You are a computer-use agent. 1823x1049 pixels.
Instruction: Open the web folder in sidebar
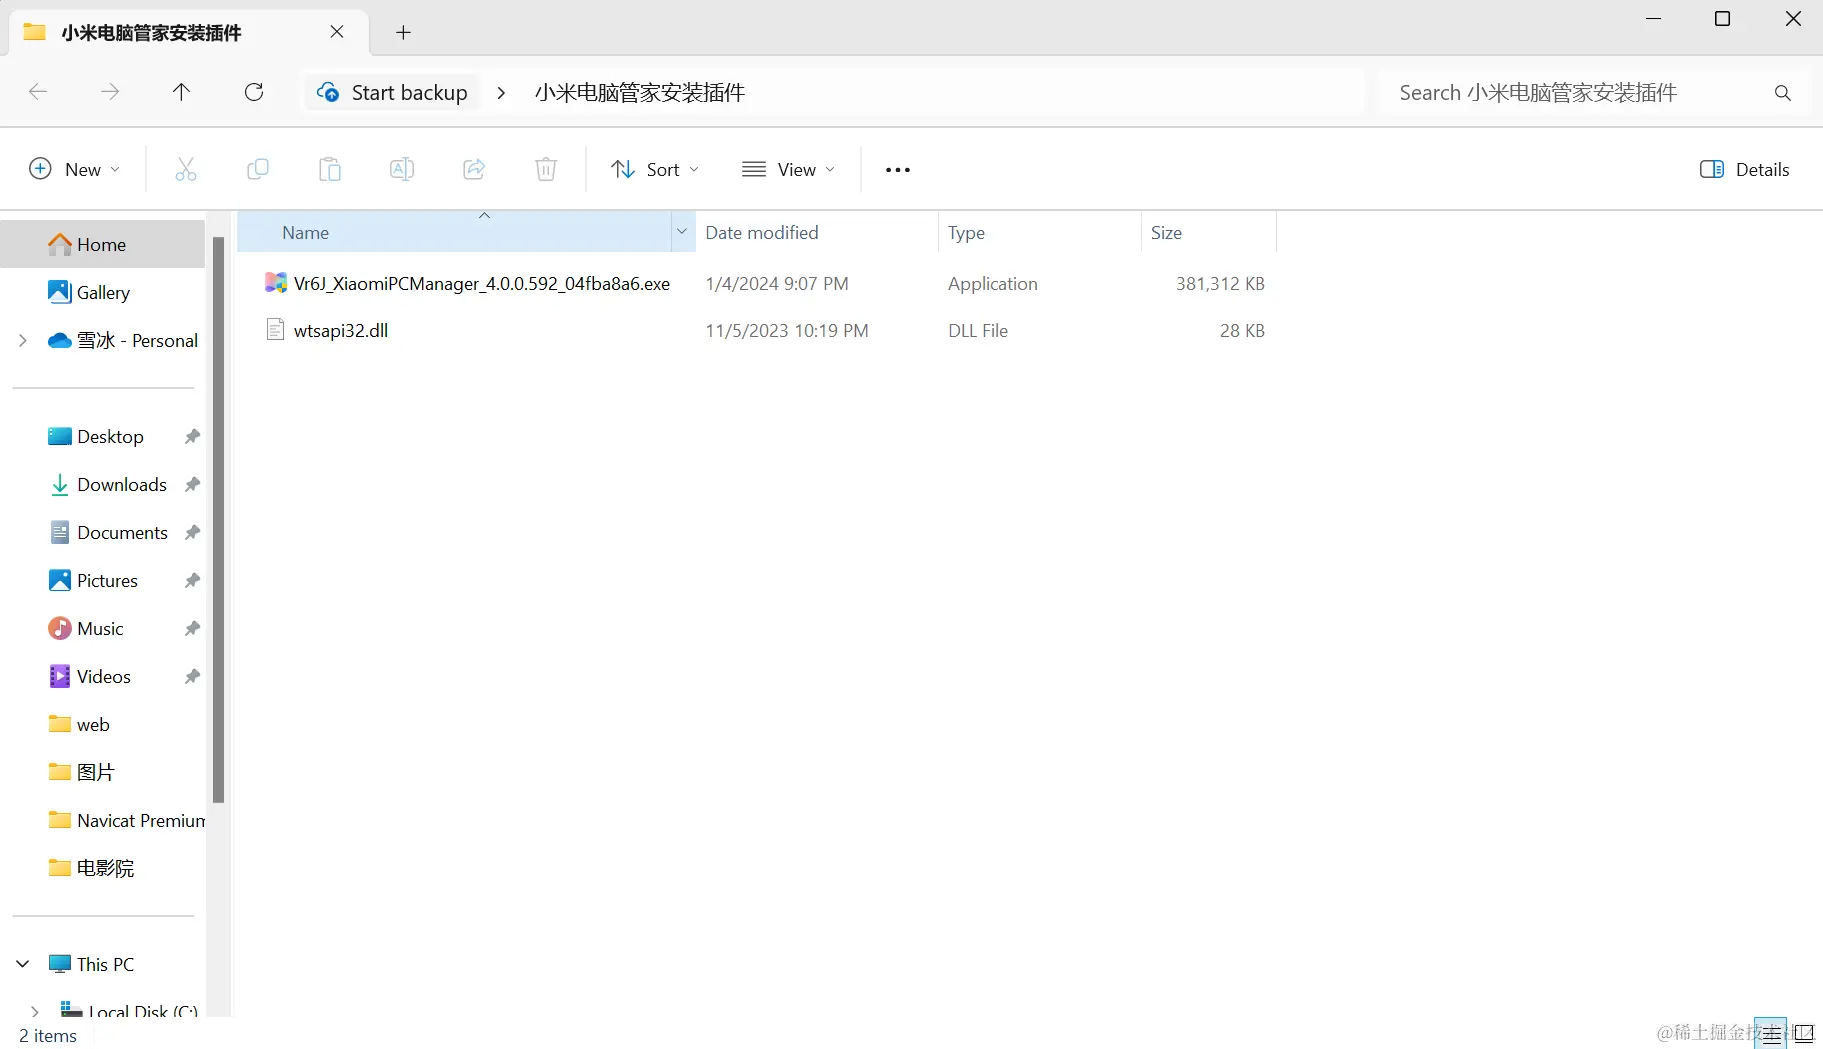tap(93, 725)
